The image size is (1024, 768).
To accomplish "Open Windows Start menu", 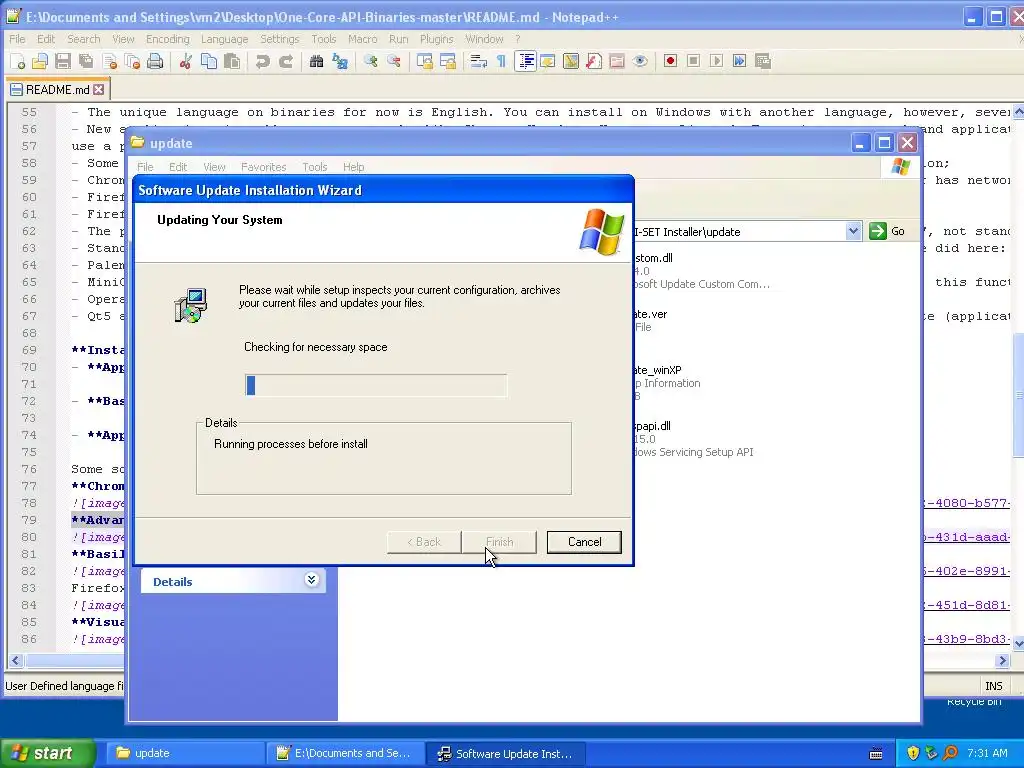I will point(48,754).
